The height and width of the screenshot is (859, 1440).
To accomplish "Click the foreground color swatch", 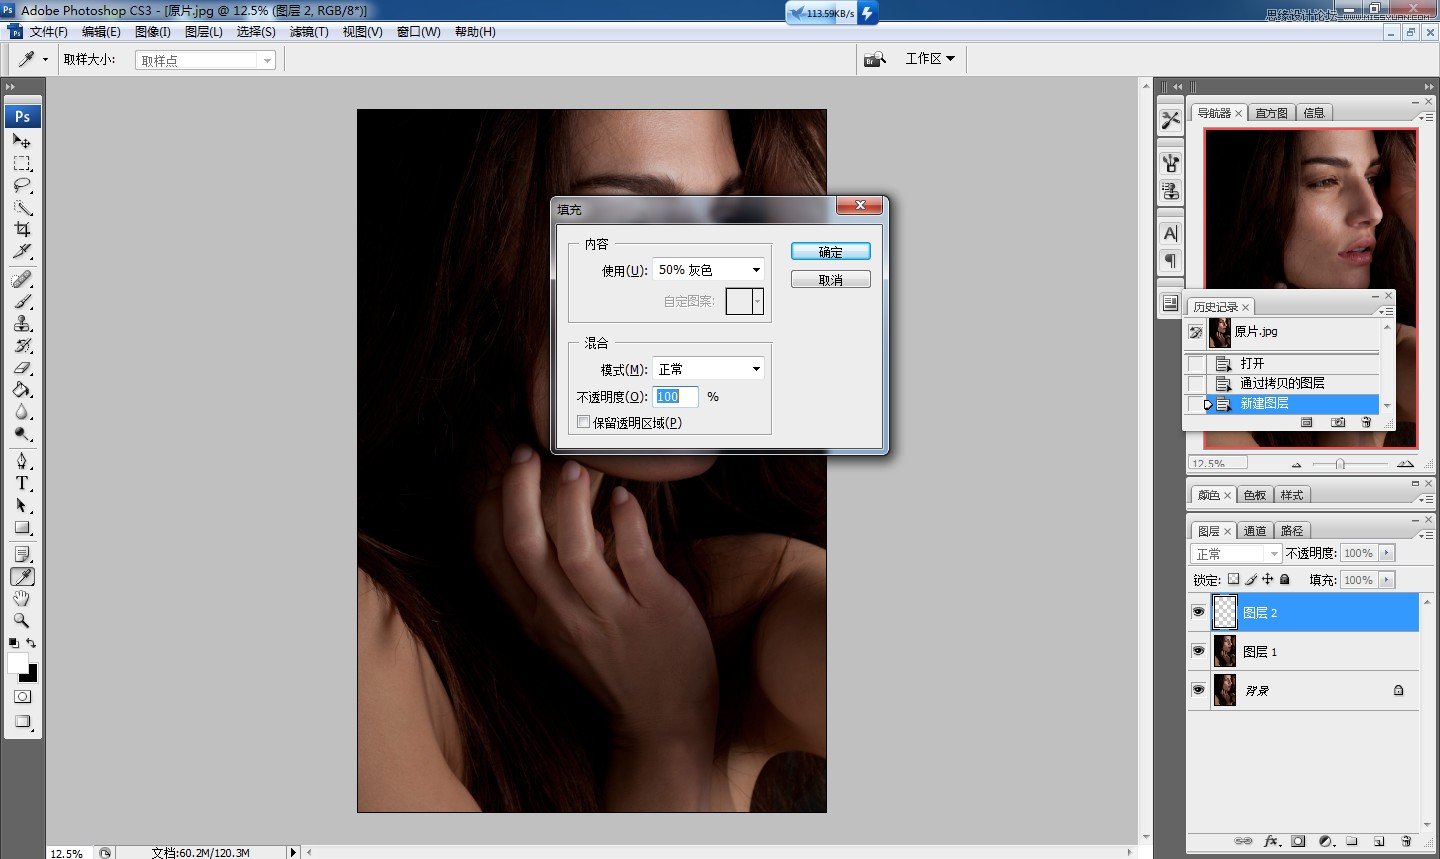I will [x=18, y=664].
